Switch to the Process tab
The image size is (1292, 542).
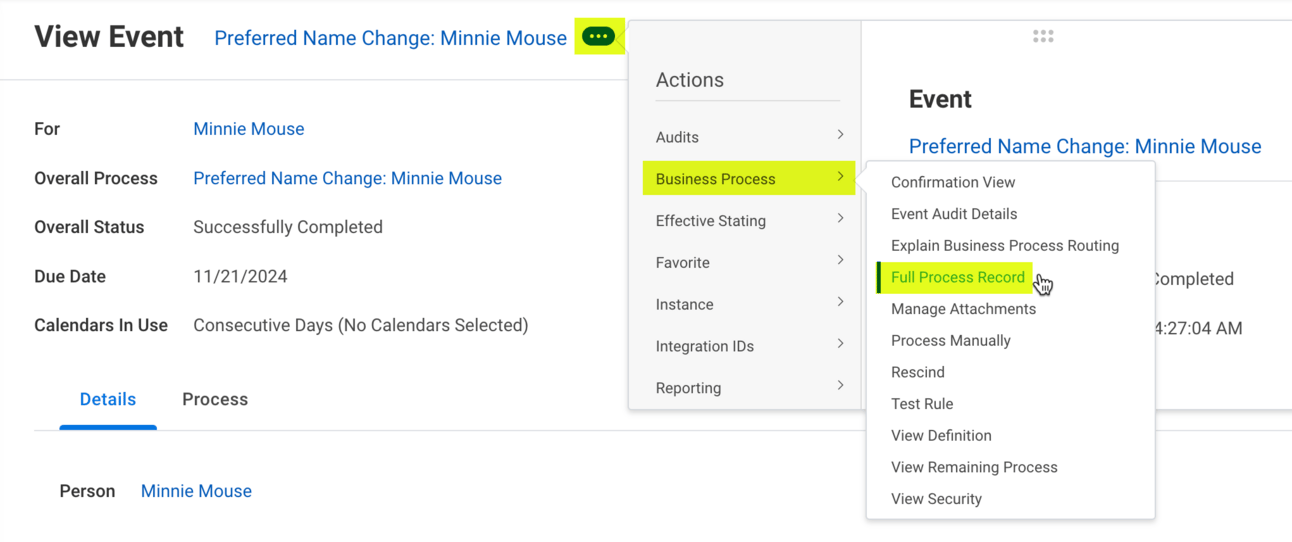[x=215, y=399]
